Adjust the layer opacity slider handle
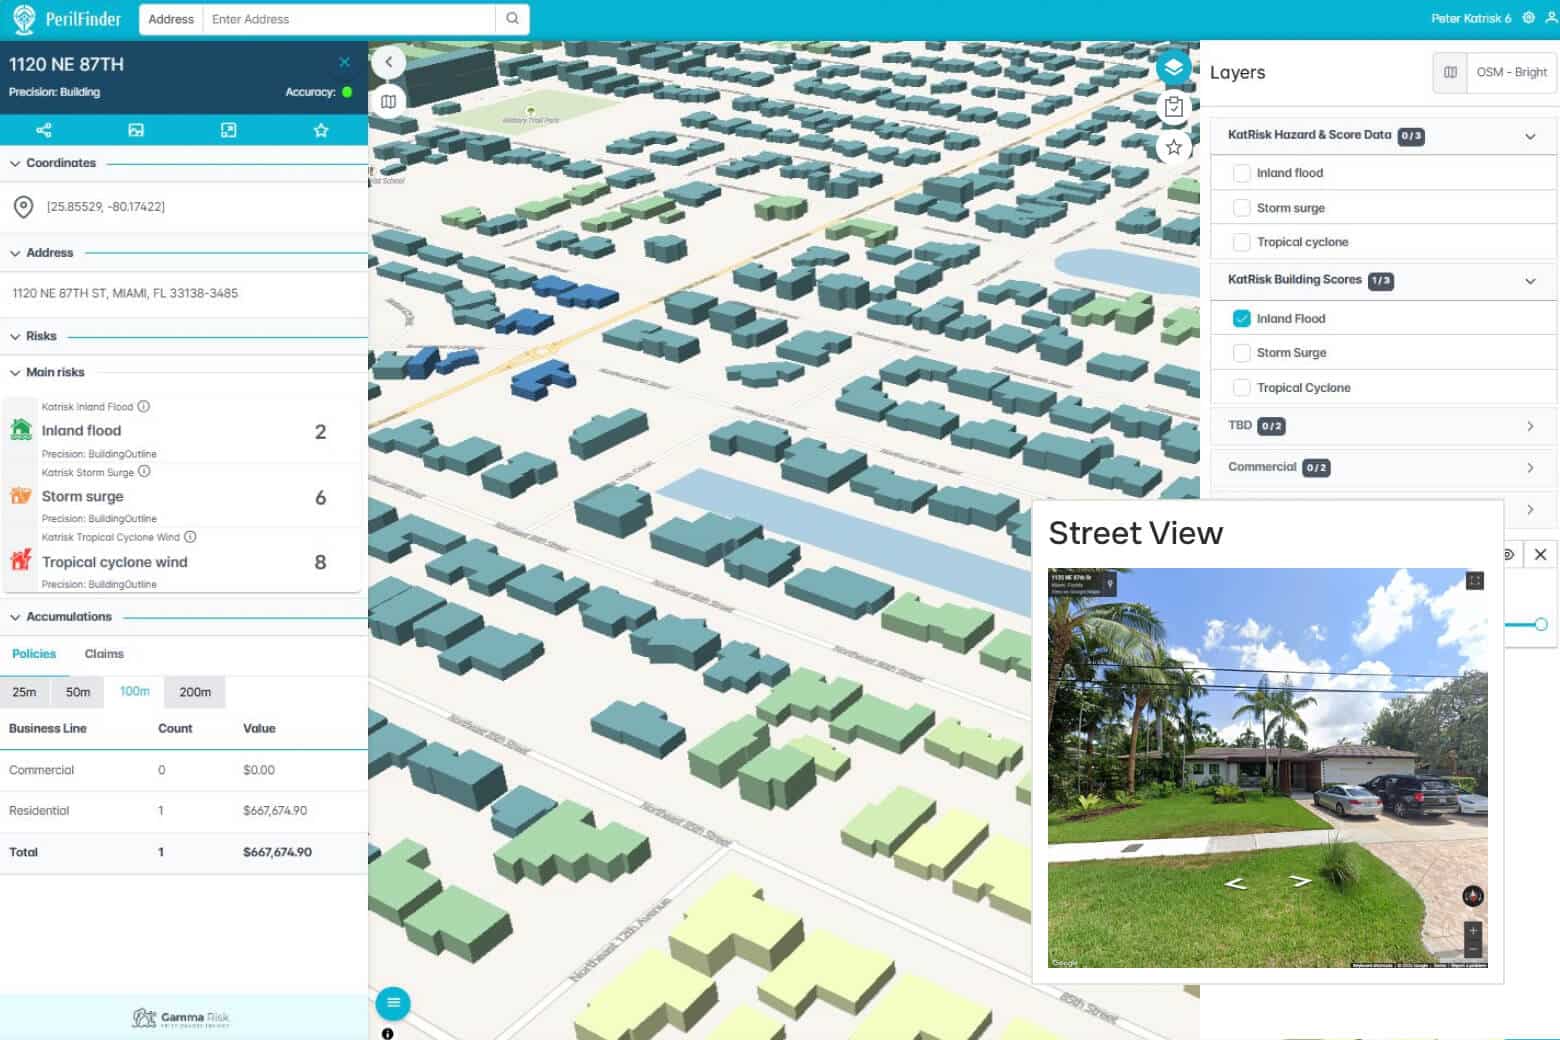Screen dimensions: 1560x1040 pos(1540,624)
